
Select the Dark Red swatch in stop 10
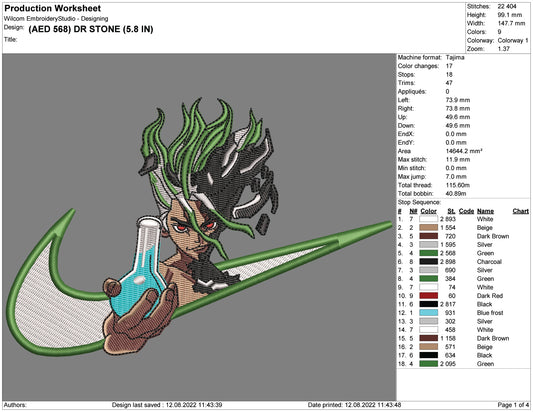[x=428, y=296]
